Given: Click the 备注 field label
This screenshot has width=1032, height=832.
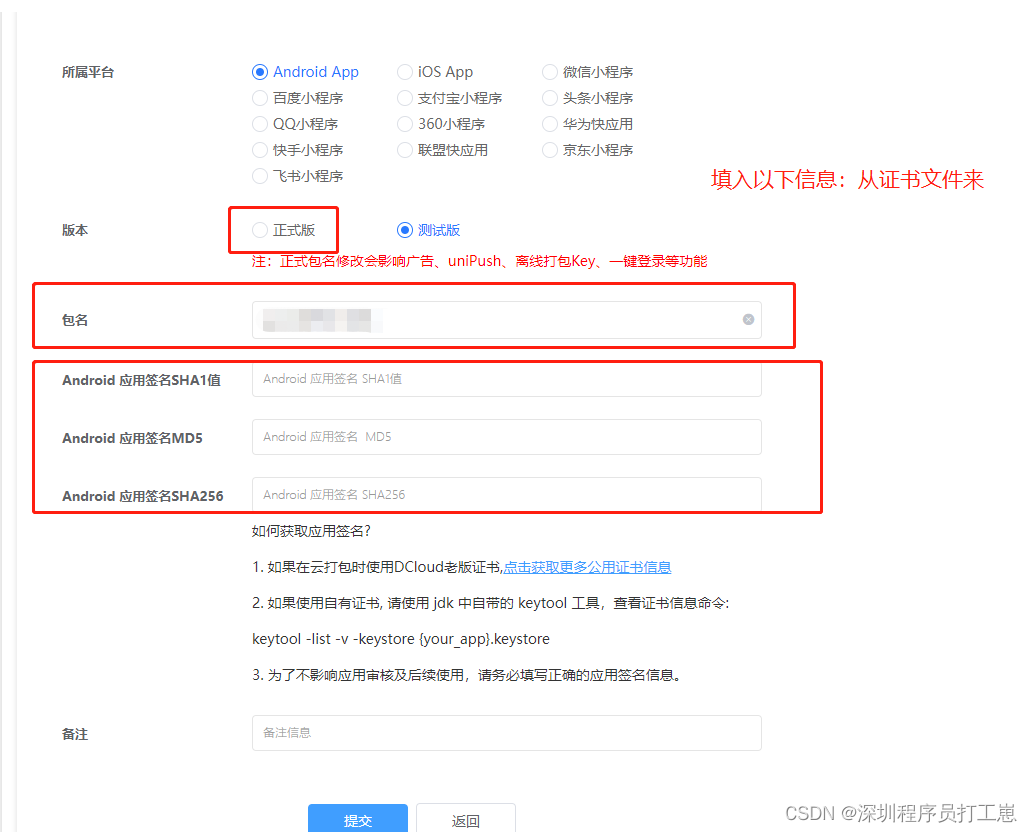Looking at the screenshot, I should pyautogui.click(x=75, y=734).
